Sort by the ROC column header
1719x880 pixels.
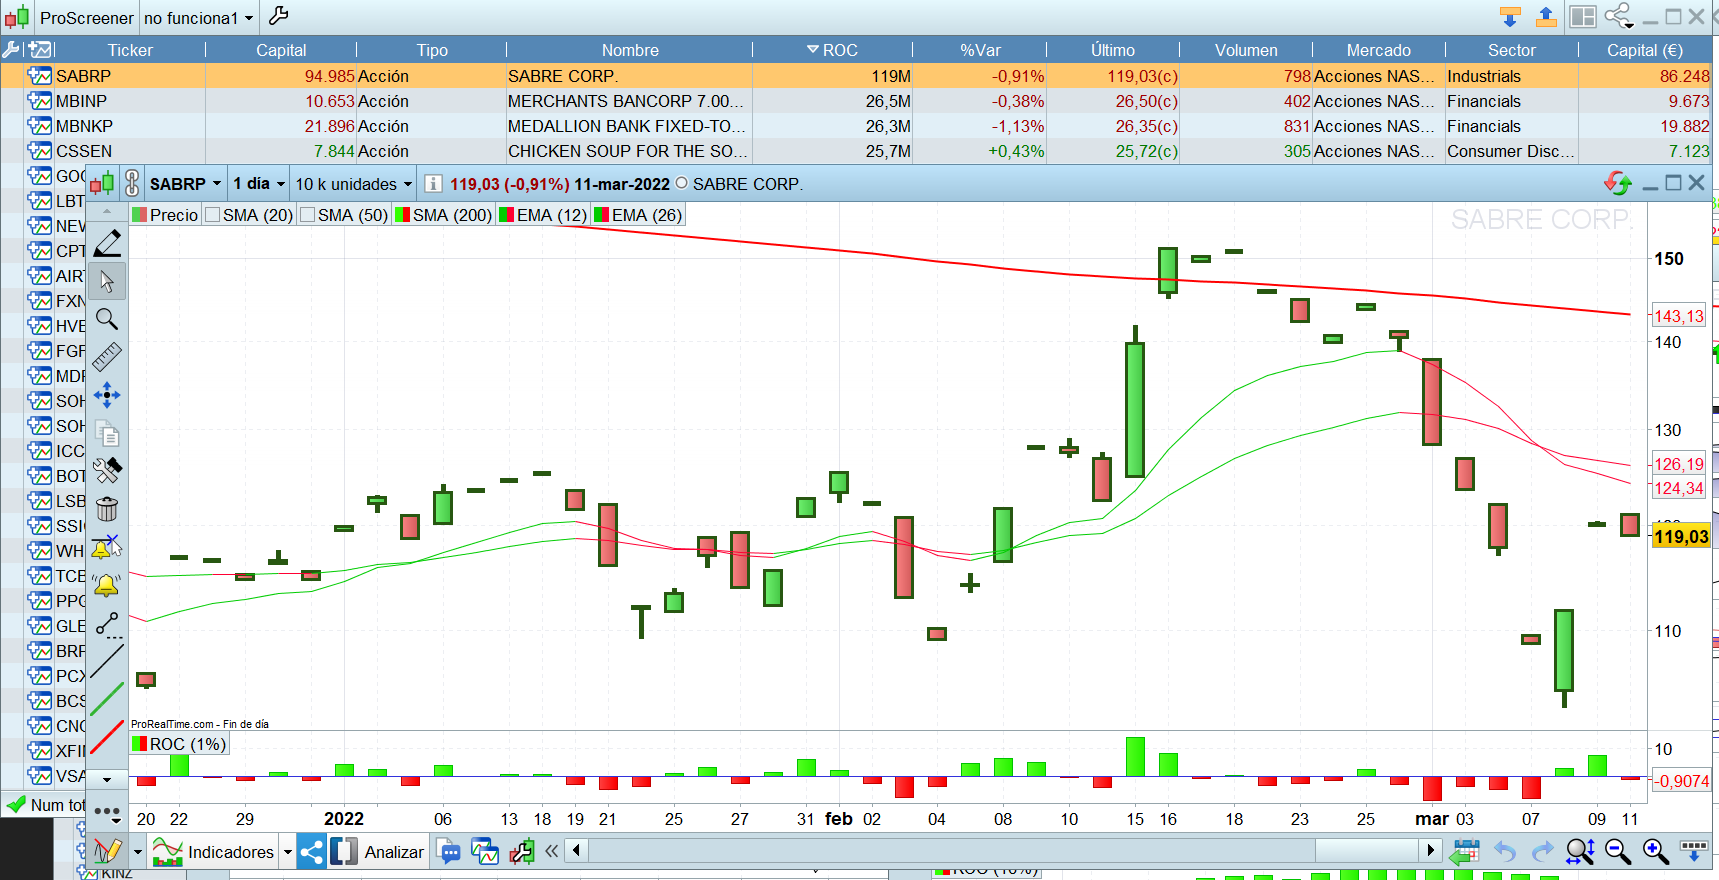tap(832, 50)
